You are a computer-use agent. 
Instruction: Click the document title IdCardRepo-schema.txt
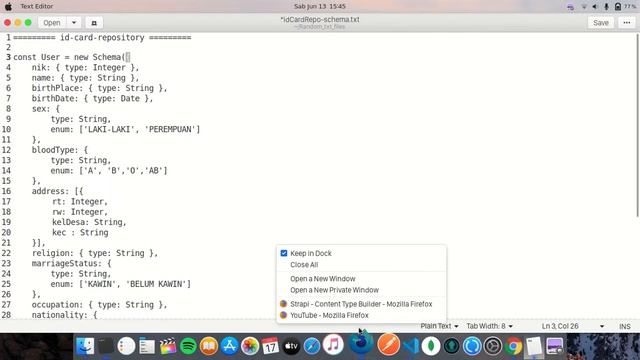[x=320, y=19]
